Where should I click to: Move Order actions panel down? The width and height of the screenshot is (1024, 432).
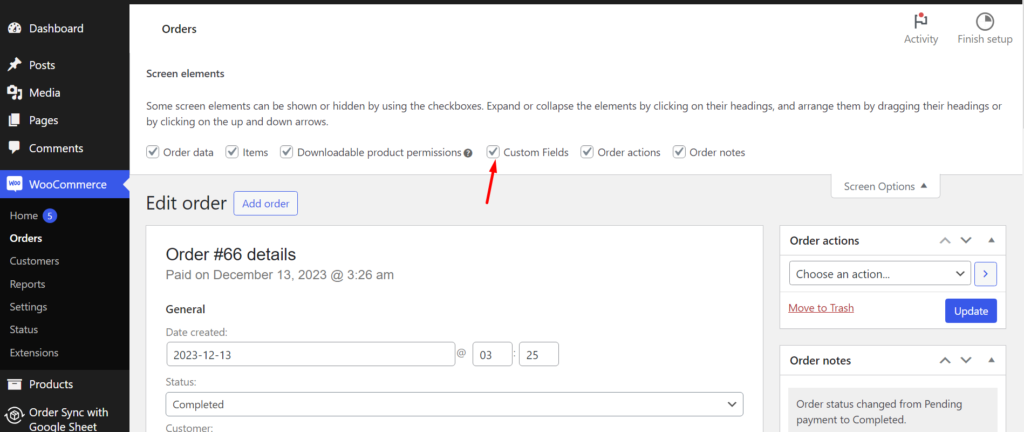point(966,240)
